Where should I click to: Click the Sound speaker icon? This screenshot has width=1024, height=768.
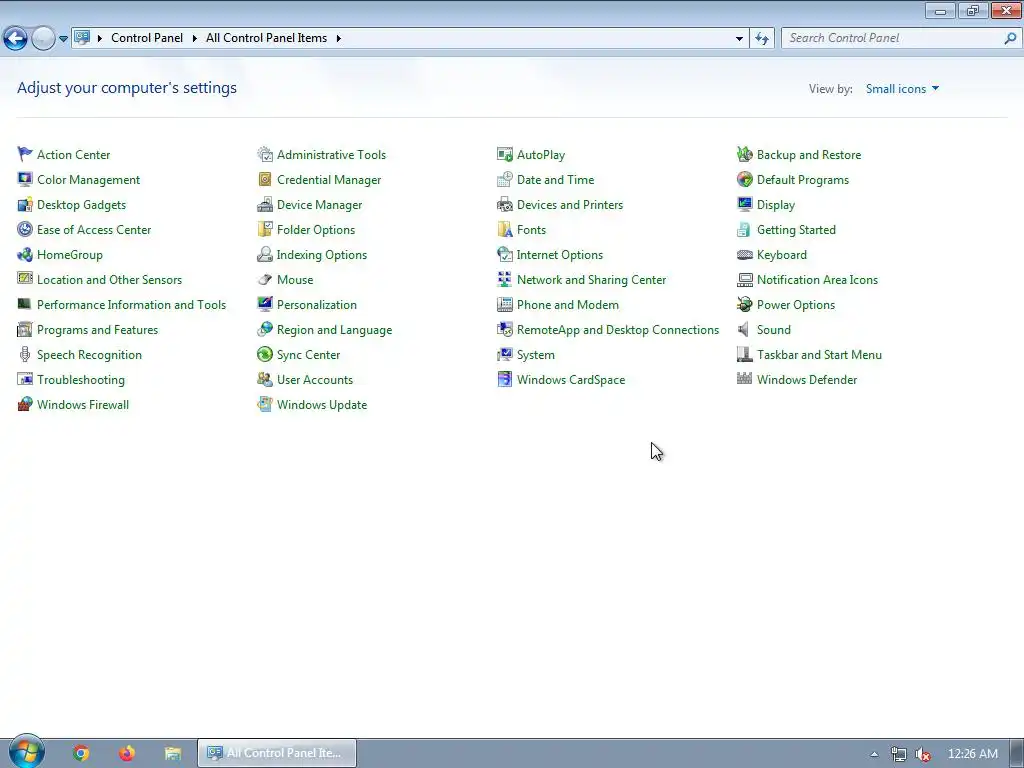pos(744,330)
